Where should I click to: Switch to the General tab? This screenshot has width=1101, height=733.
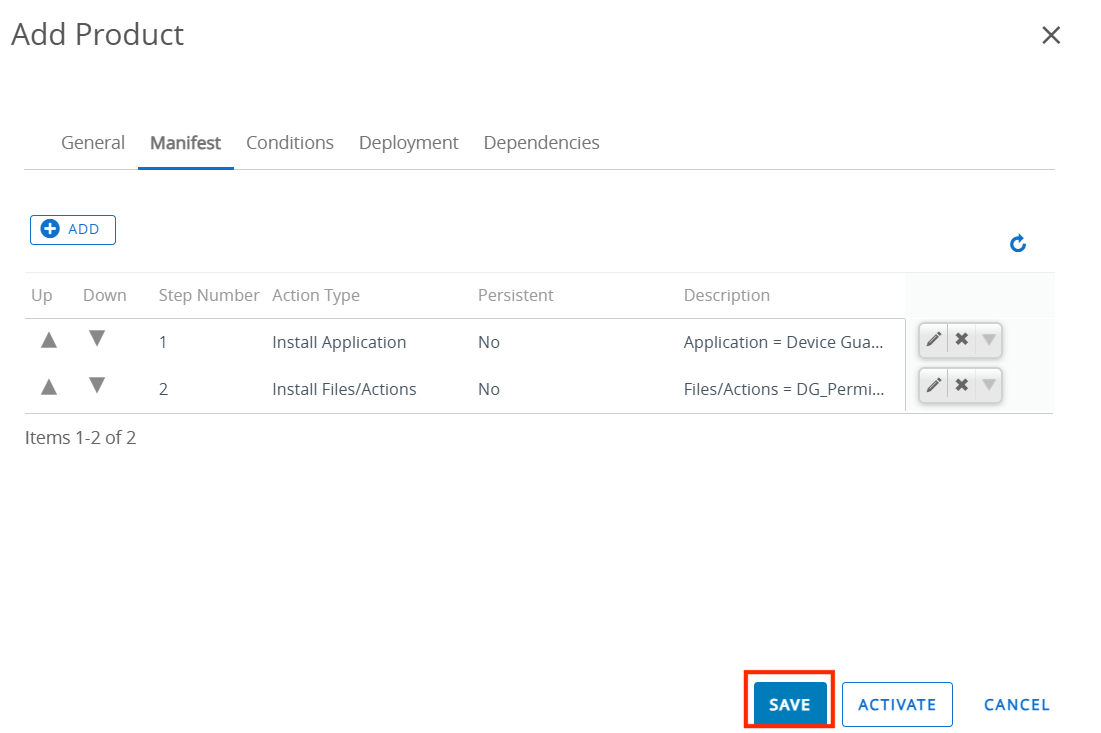pyautogui.click(x=93, y=143)
